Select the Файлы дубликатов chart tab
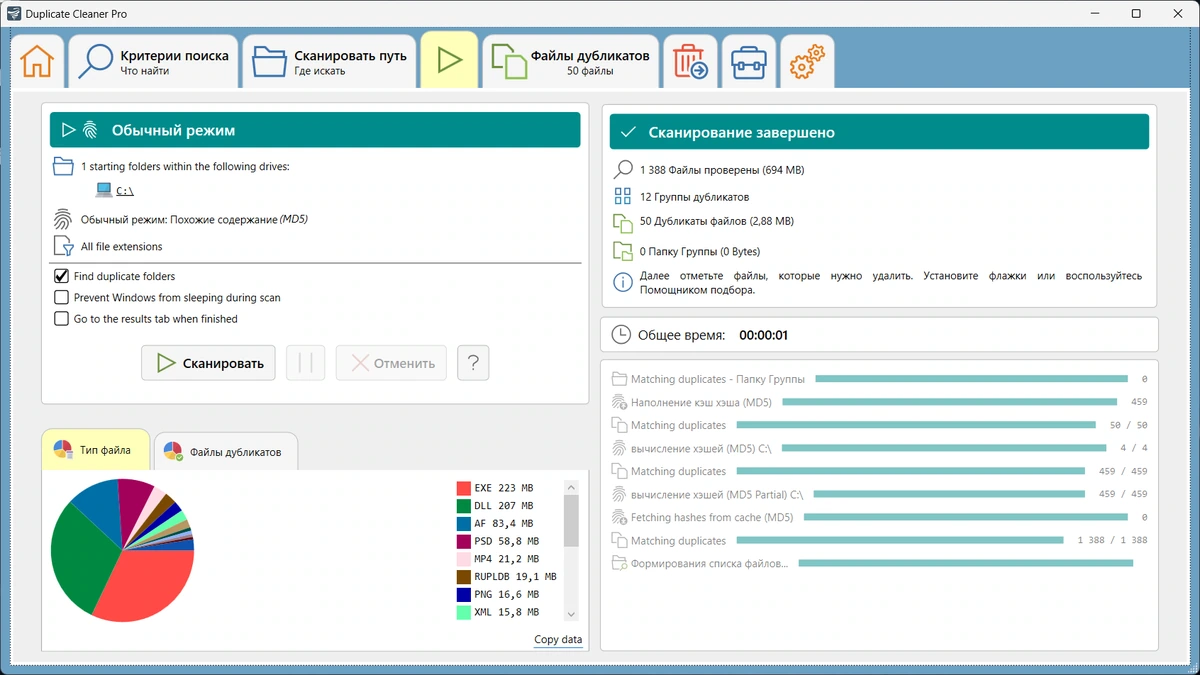 [x=225, y=451]
